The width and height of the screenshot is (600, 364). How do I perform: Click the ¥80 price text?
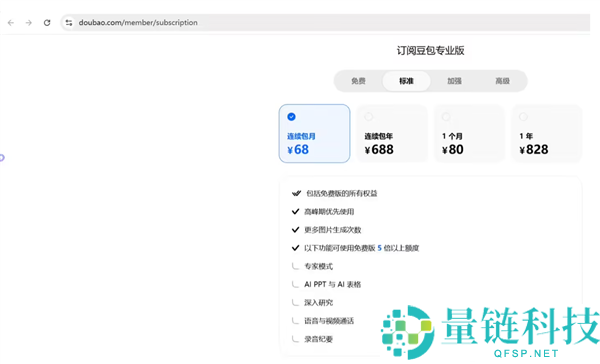click(x=453, y=150)
